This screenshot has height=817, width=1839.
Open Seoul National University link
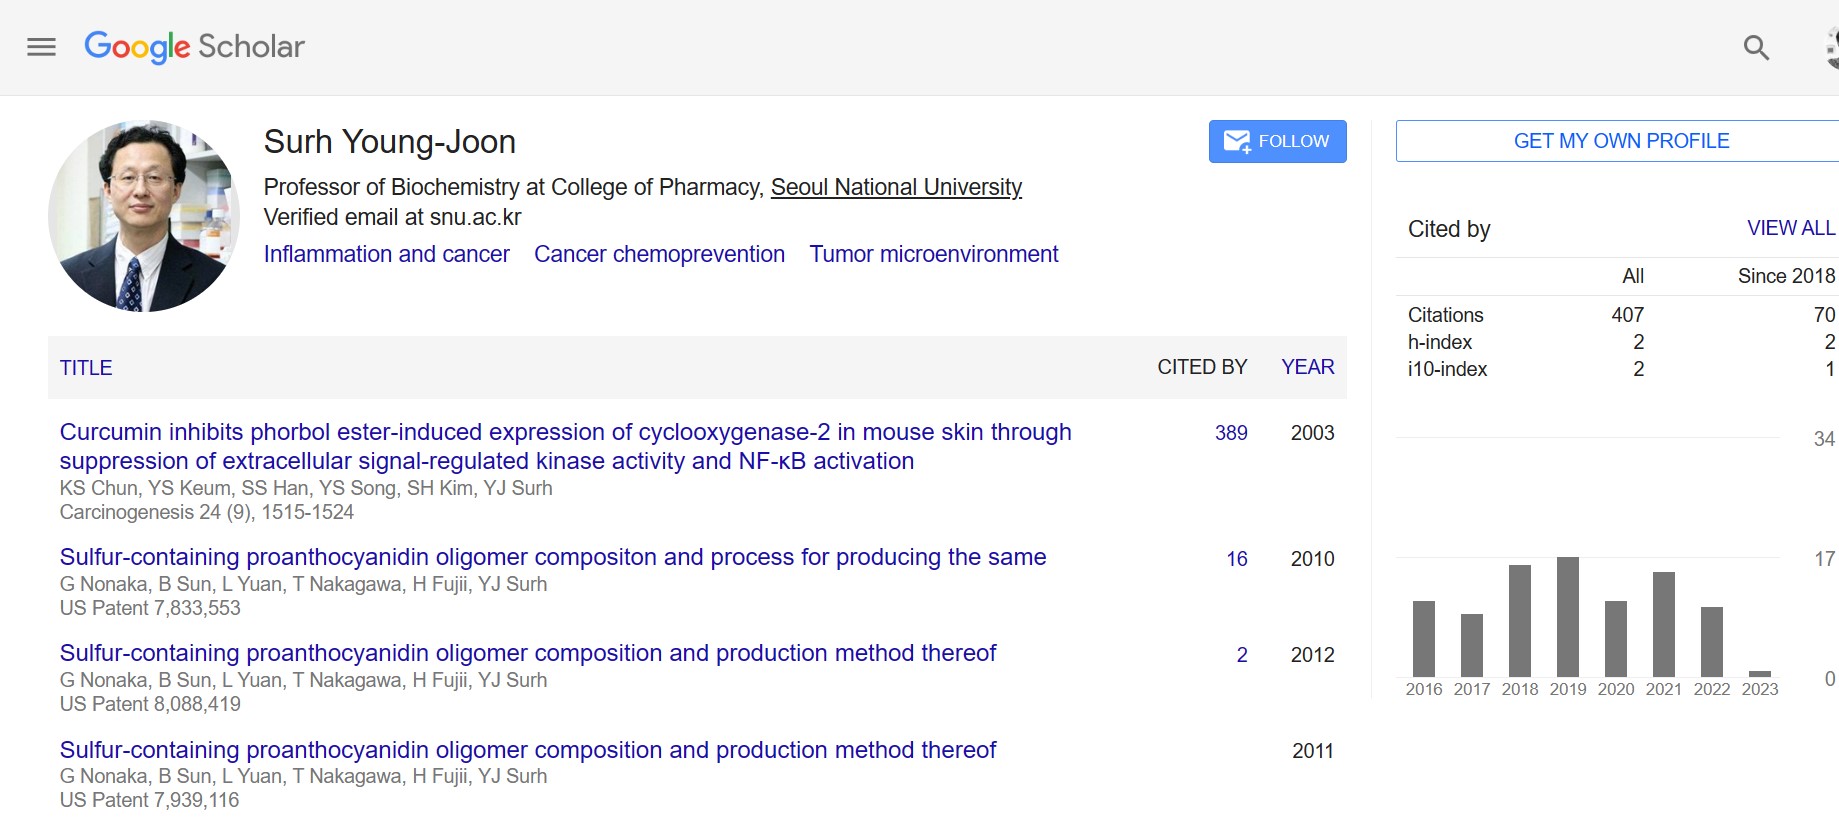[x=896, y=187]
